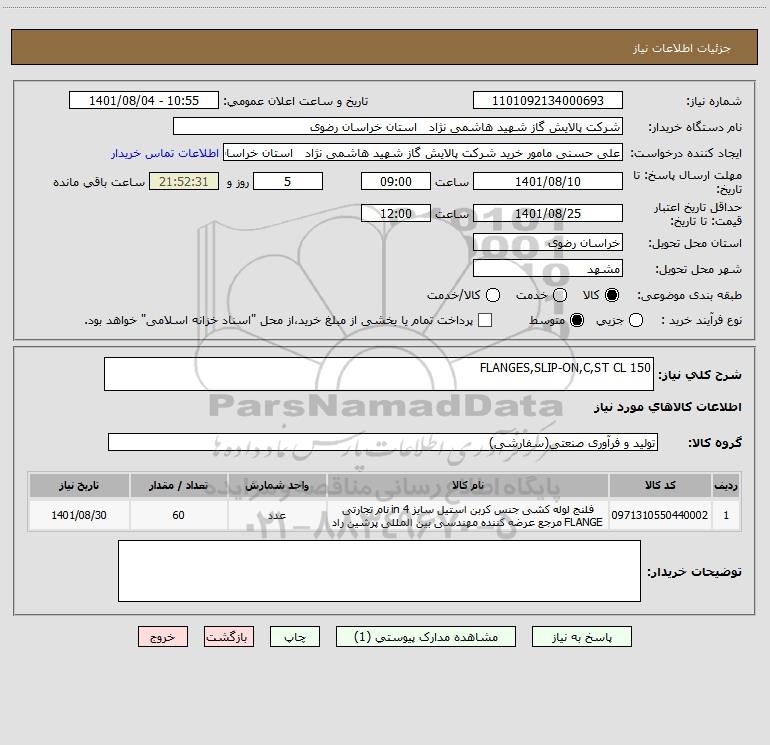Click the چاپ print button

click(295, 637)
